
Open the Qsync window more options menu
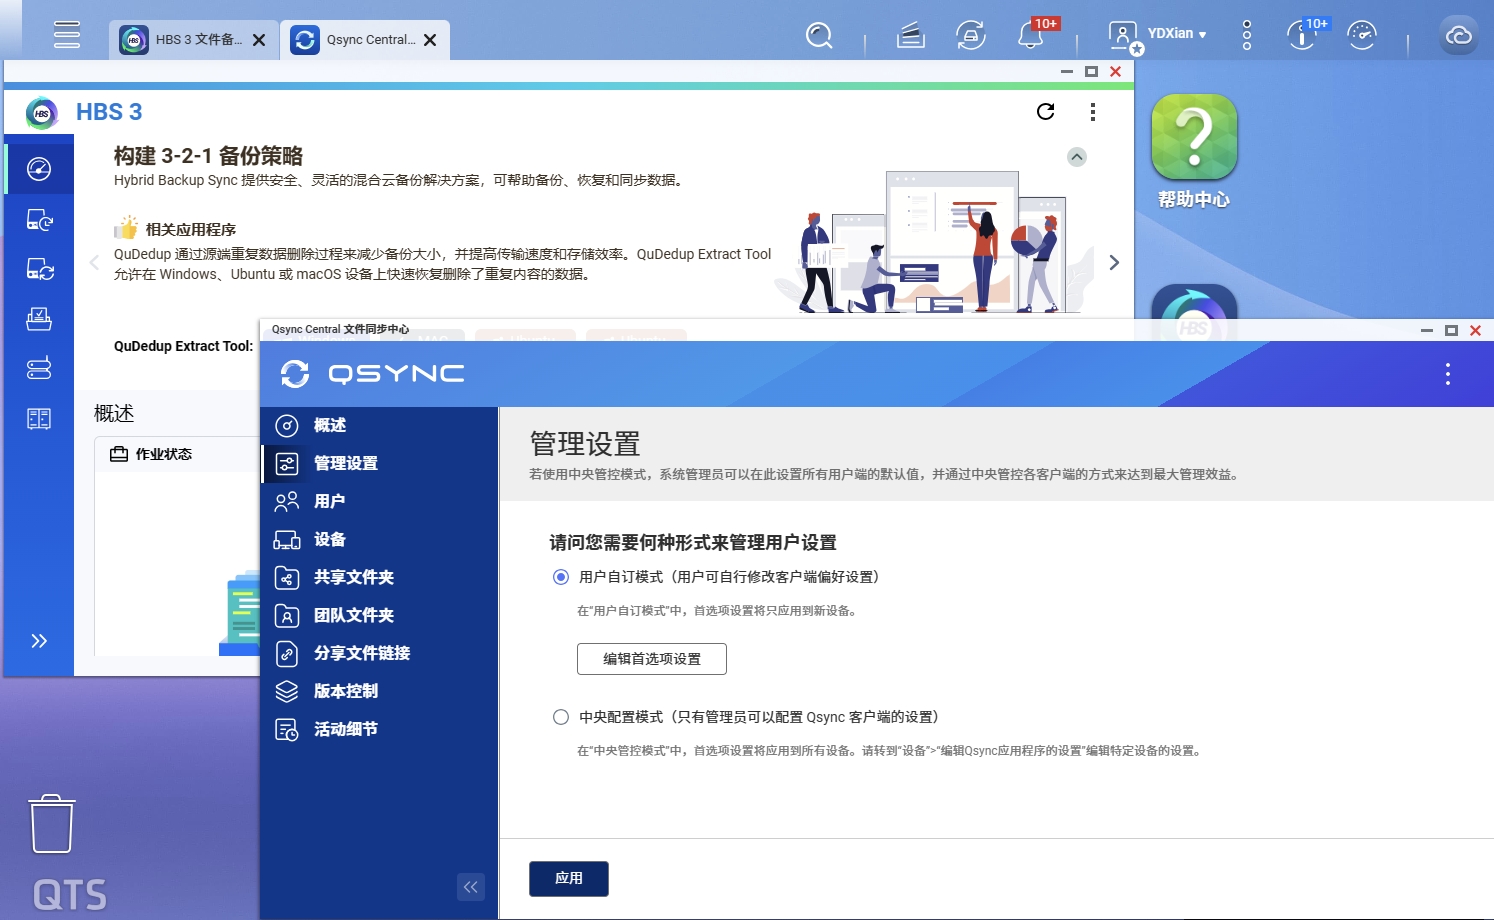1448,374
